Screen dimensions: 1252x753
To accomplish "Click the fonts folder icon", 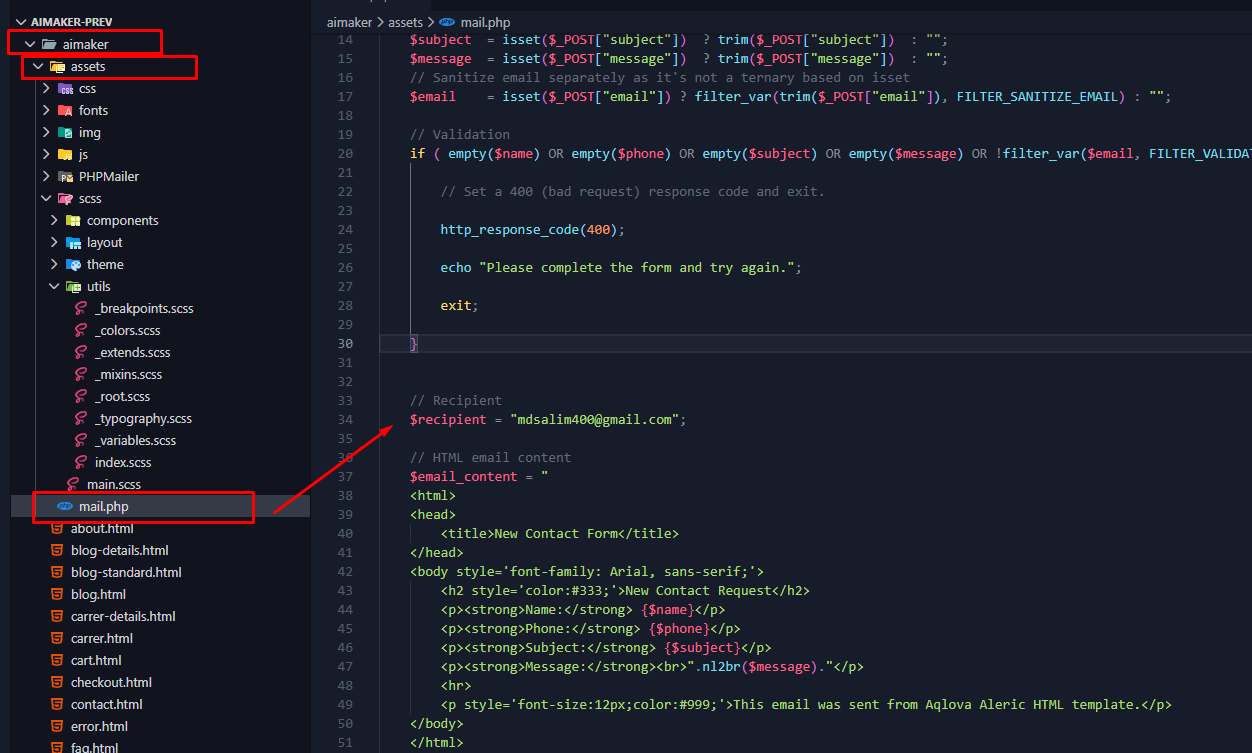I will (x=65, y=111).
